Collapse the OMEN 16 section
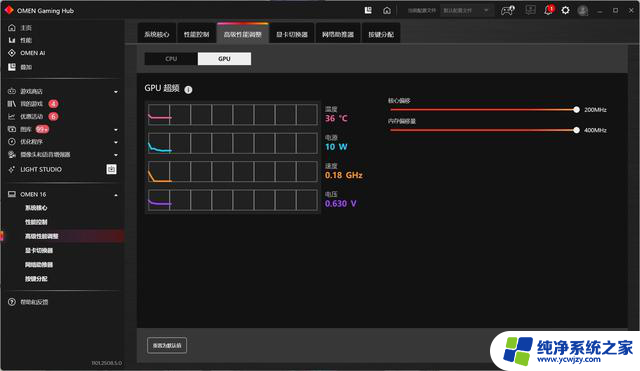This screenshot has width=640, height=371. [x=116, y=195]
